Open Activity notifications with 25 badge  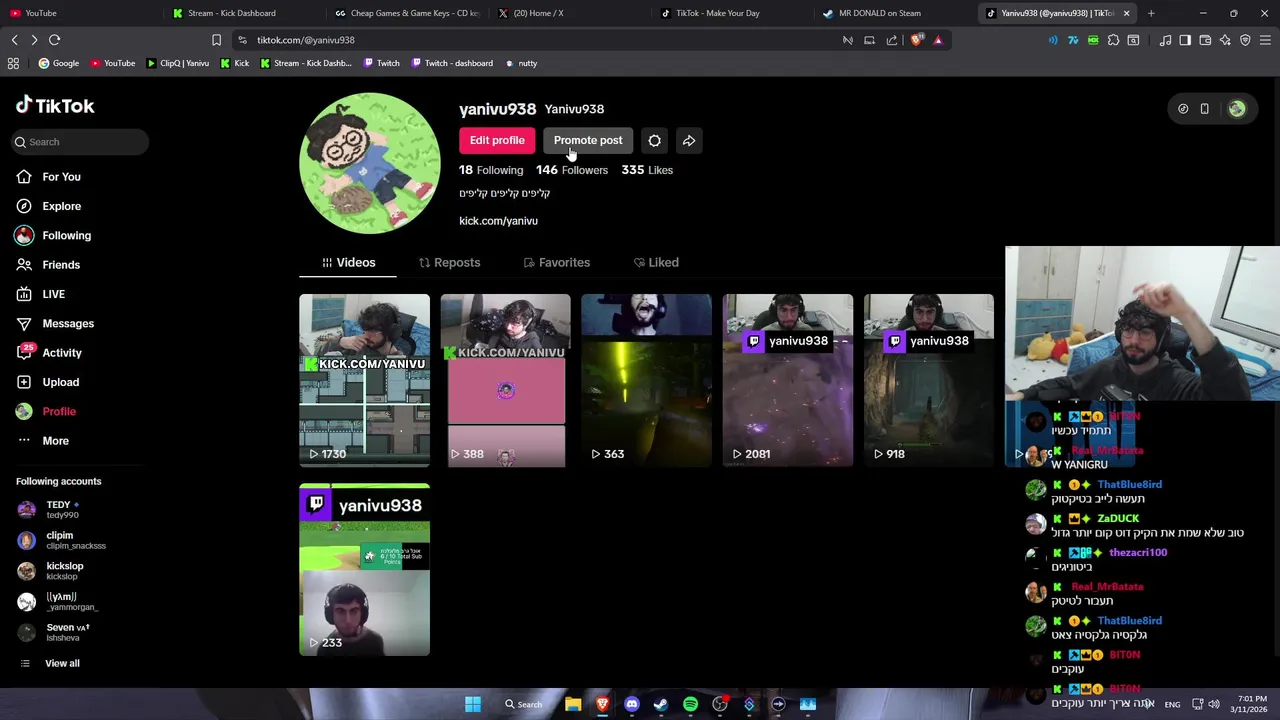48,352
